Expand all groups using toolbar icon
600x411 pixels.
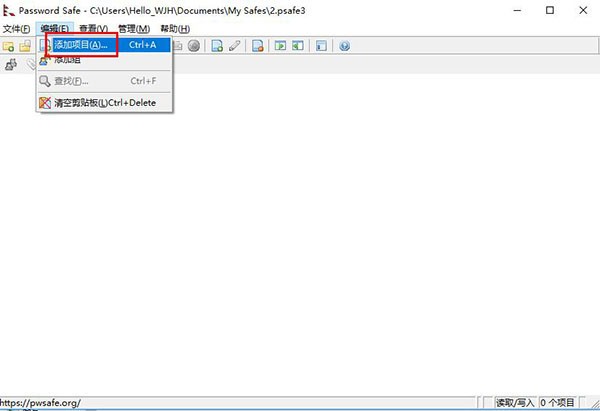[281, 46]
